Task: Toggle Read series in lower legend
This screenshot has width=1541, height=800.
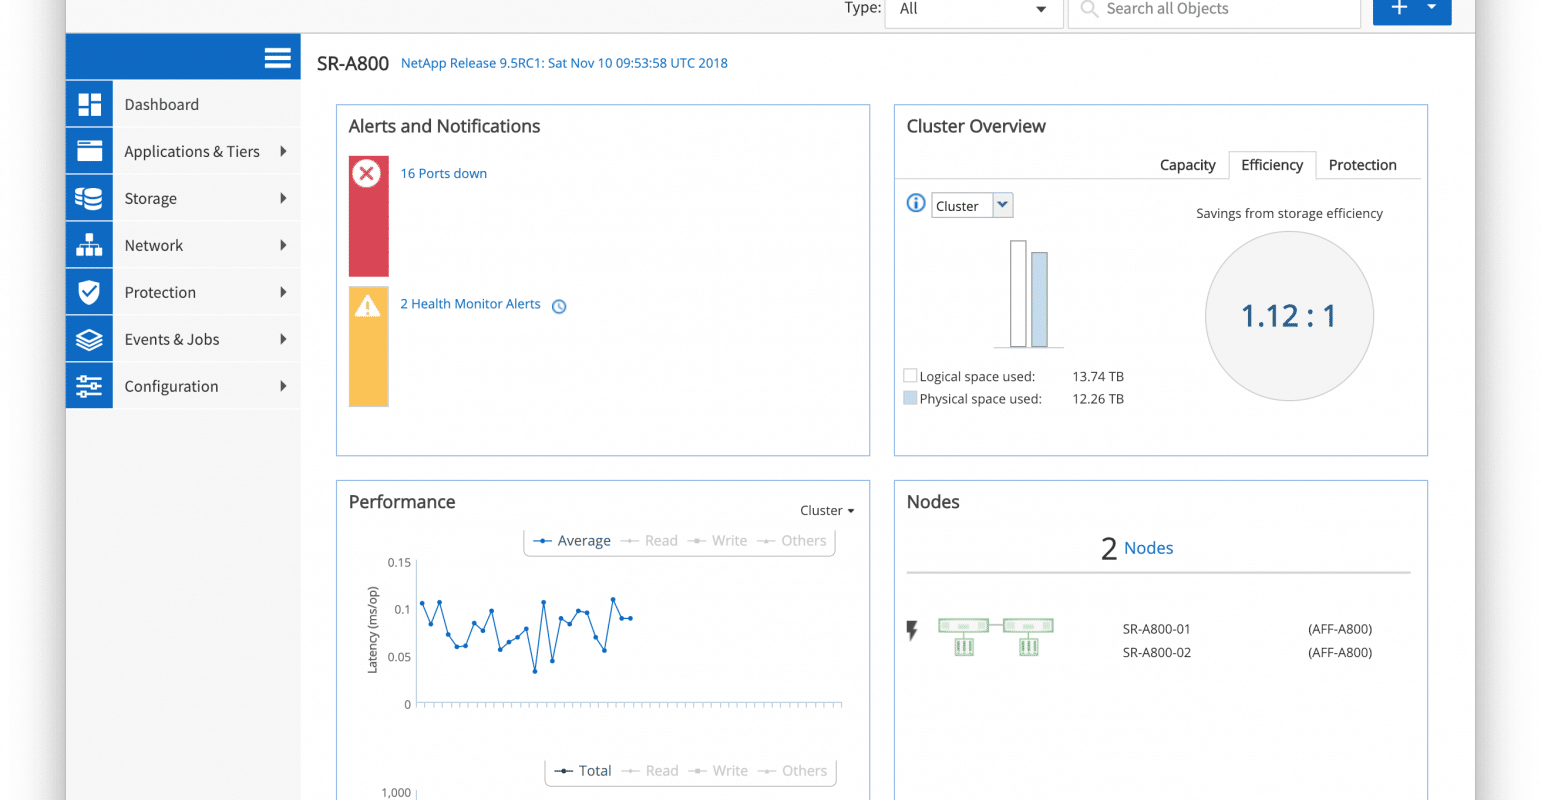Action: 650,771
